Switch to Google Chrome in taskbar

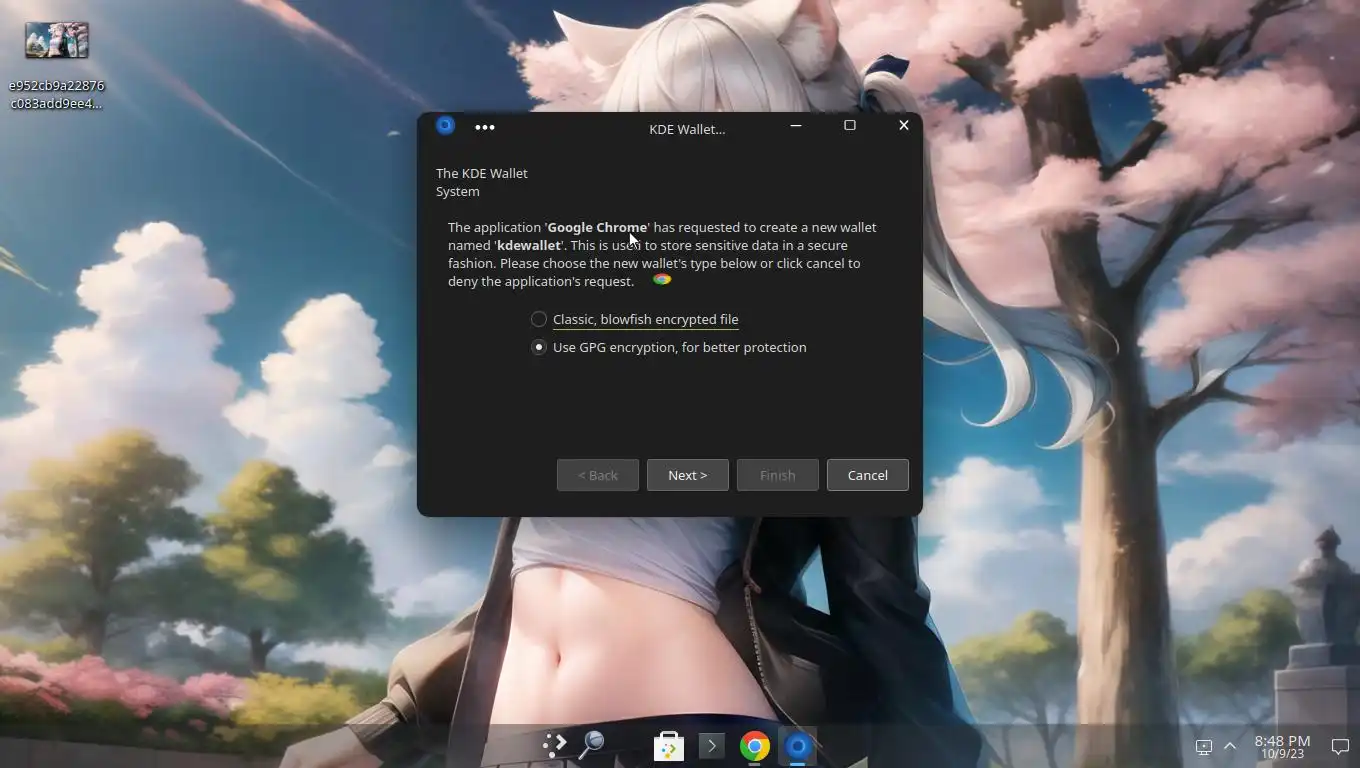[755, 746]
